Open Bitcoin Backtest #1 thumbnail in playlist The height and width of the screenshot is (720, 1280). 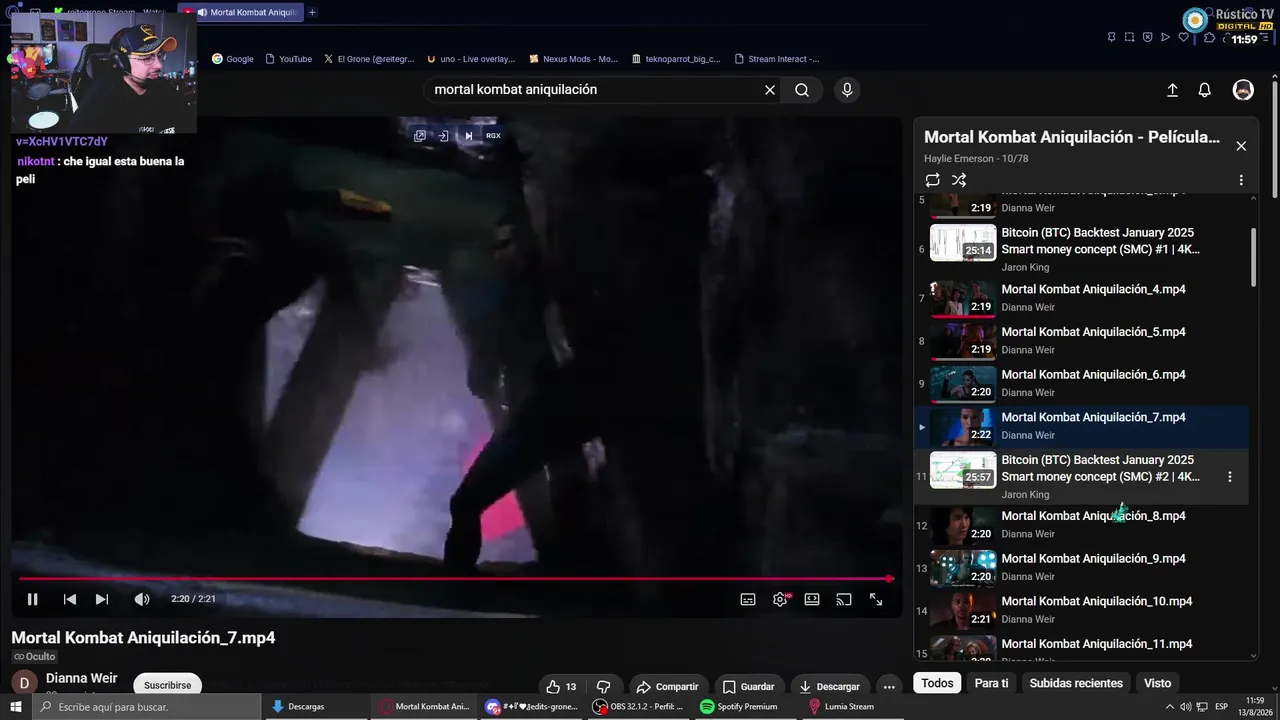[x=963, y=242]
